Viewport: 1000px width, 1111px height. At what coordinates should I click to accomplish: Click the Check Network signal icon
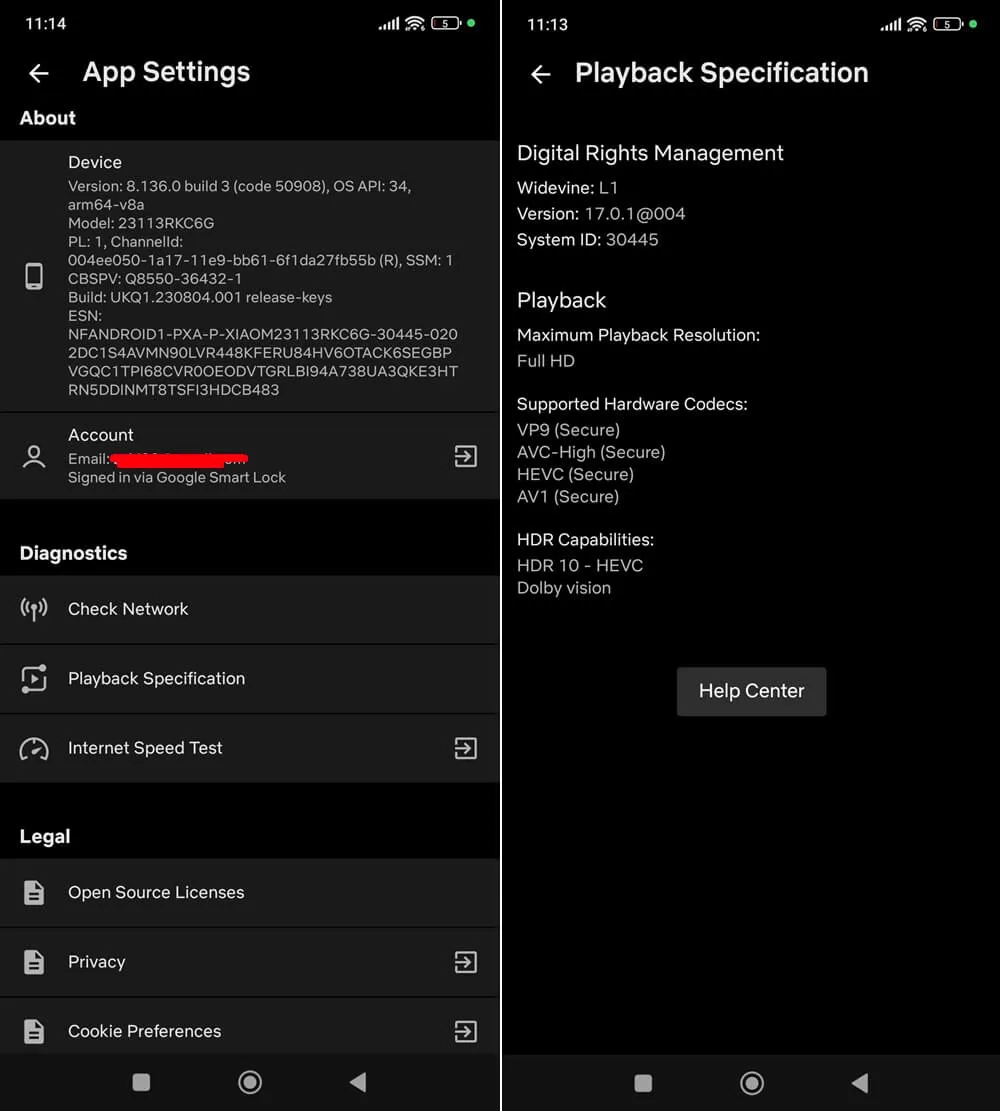tap(33, 609)
